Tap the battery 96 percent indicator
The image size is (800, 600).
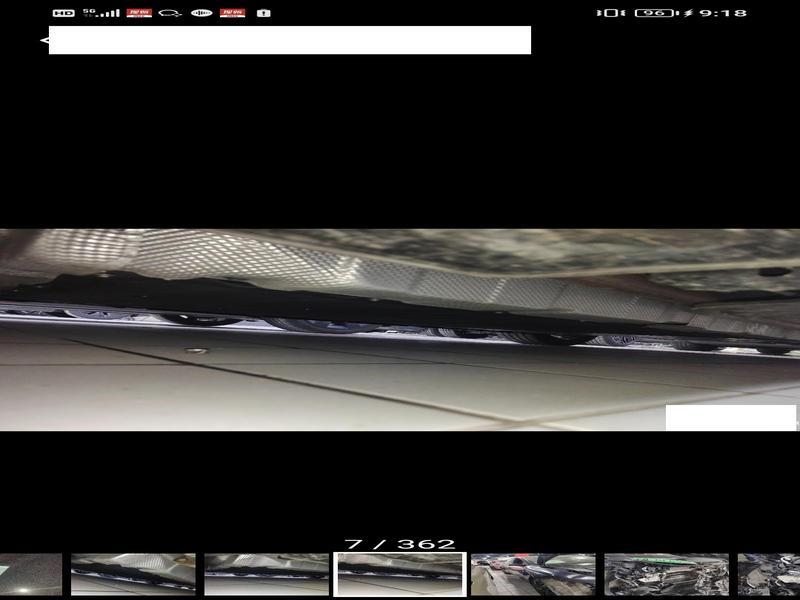pyautogui.click(x=655, y=13)
